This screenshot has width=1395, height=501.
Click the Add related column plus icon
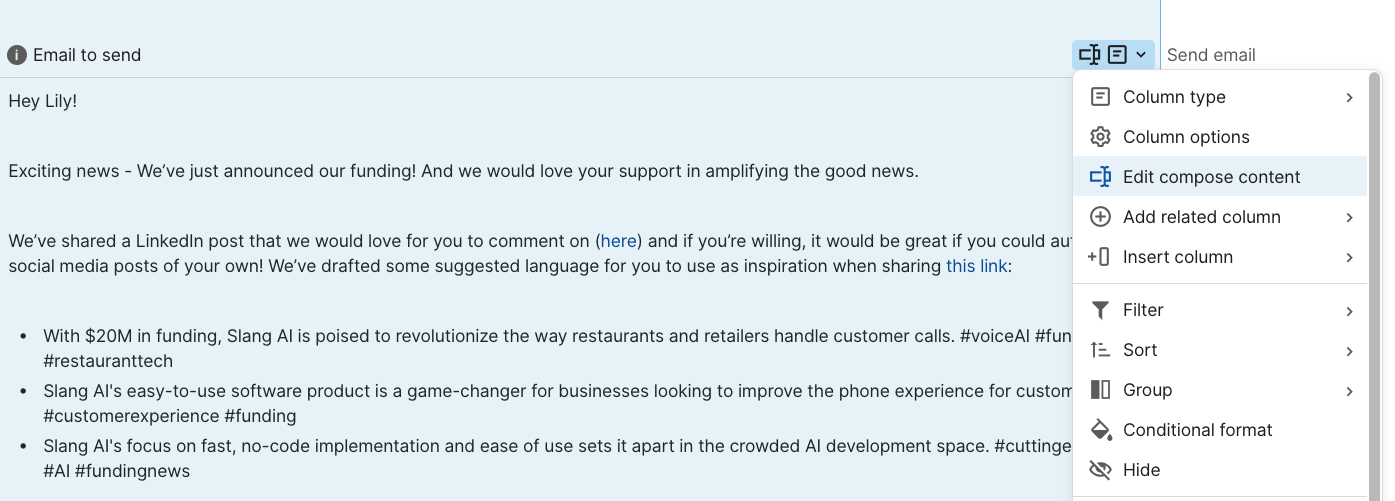(1100, 217)
